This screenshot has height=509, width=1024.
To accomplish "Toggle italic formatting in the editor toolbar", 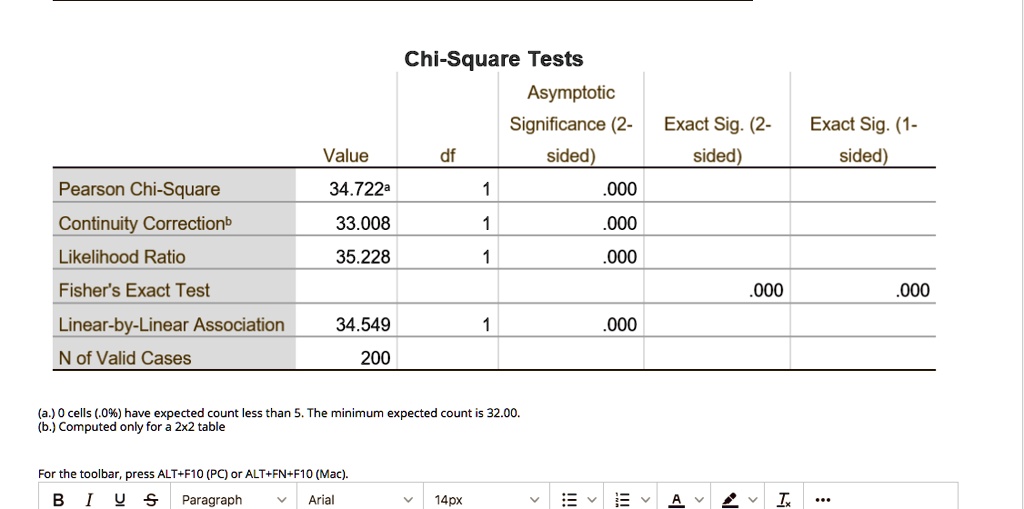I will click(89, 500).
